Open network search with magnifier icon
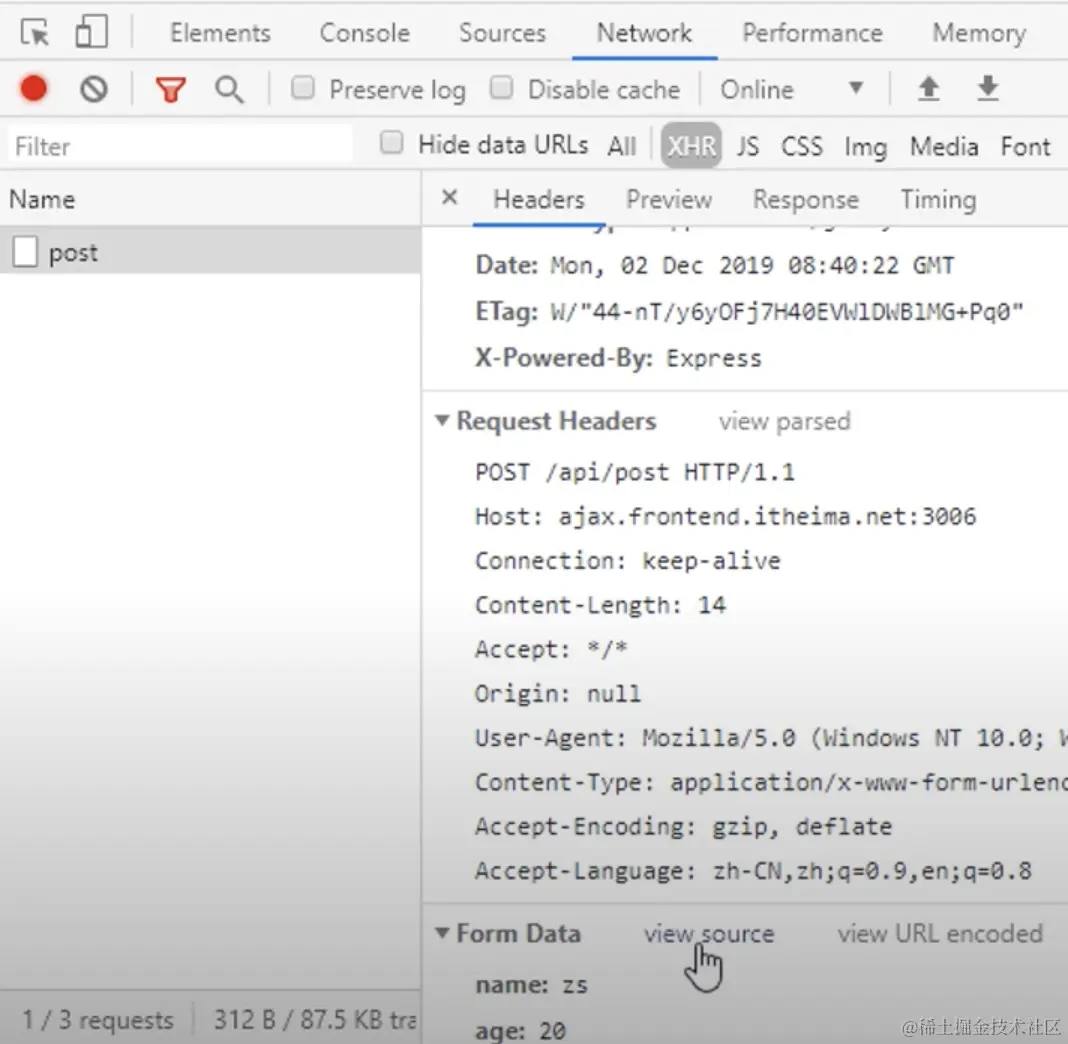The width and height of the screenshot is (1068, 1044). (x=229, y=89)
